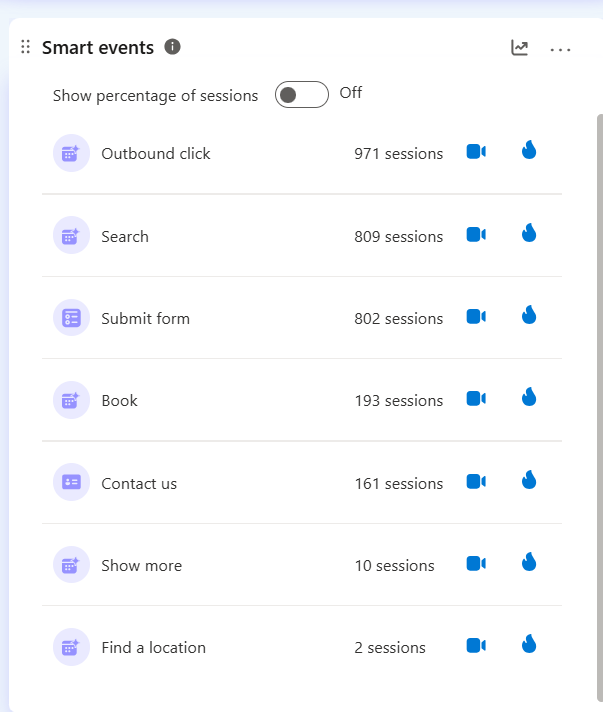Open recordings for Outbound click event
The height and width of the screenshot is (712, 603).
pyautogui.click(x=476, y=152)
